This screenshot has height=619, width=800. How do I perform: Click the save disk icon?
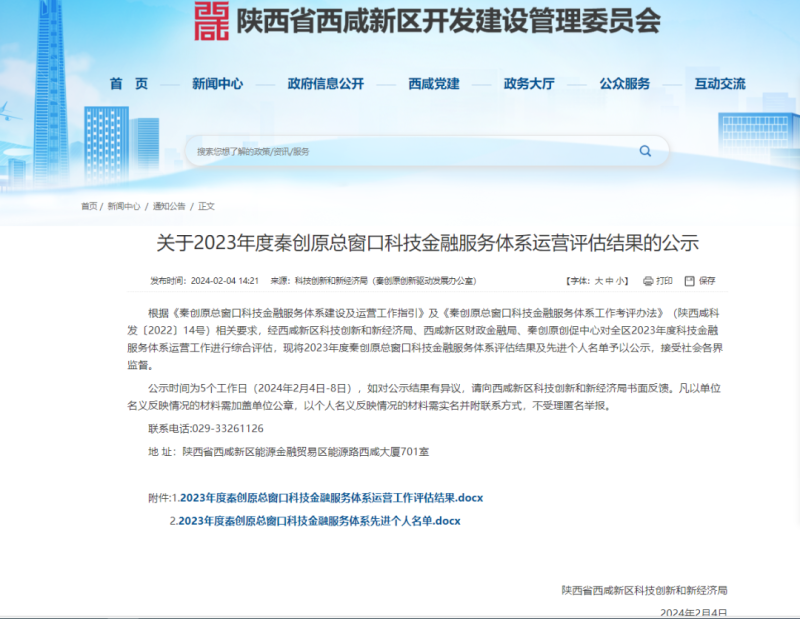(x=690, y=281)
